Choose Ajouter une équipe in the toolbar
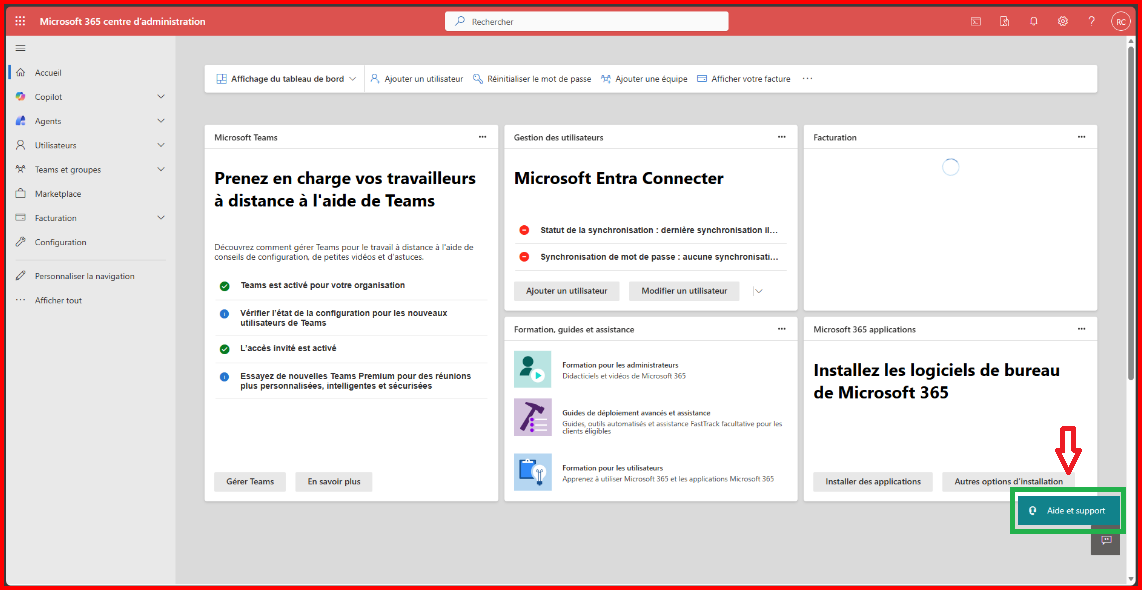The image size is (1142, 590). click(x=644, y=79)
